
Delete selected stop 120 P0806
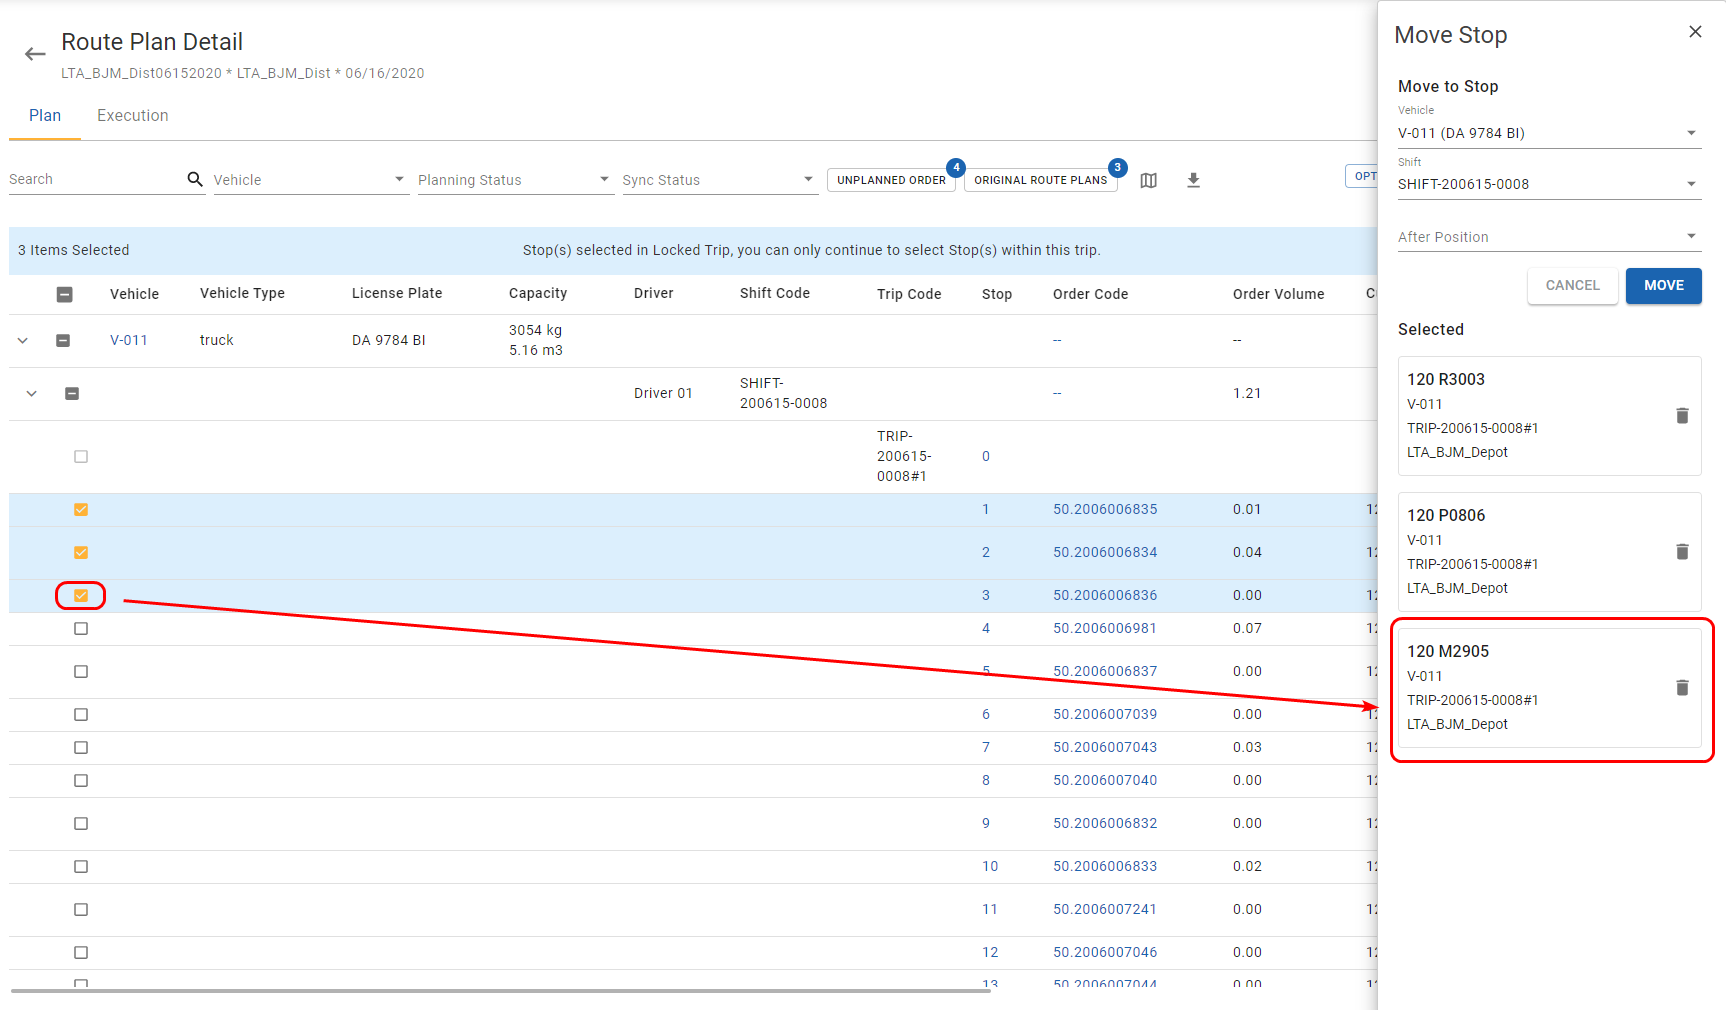(x=1682, y=551)
